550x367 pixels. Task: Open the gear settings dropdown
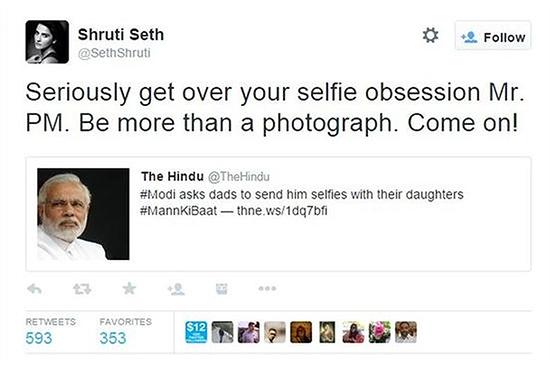(430, 35)
